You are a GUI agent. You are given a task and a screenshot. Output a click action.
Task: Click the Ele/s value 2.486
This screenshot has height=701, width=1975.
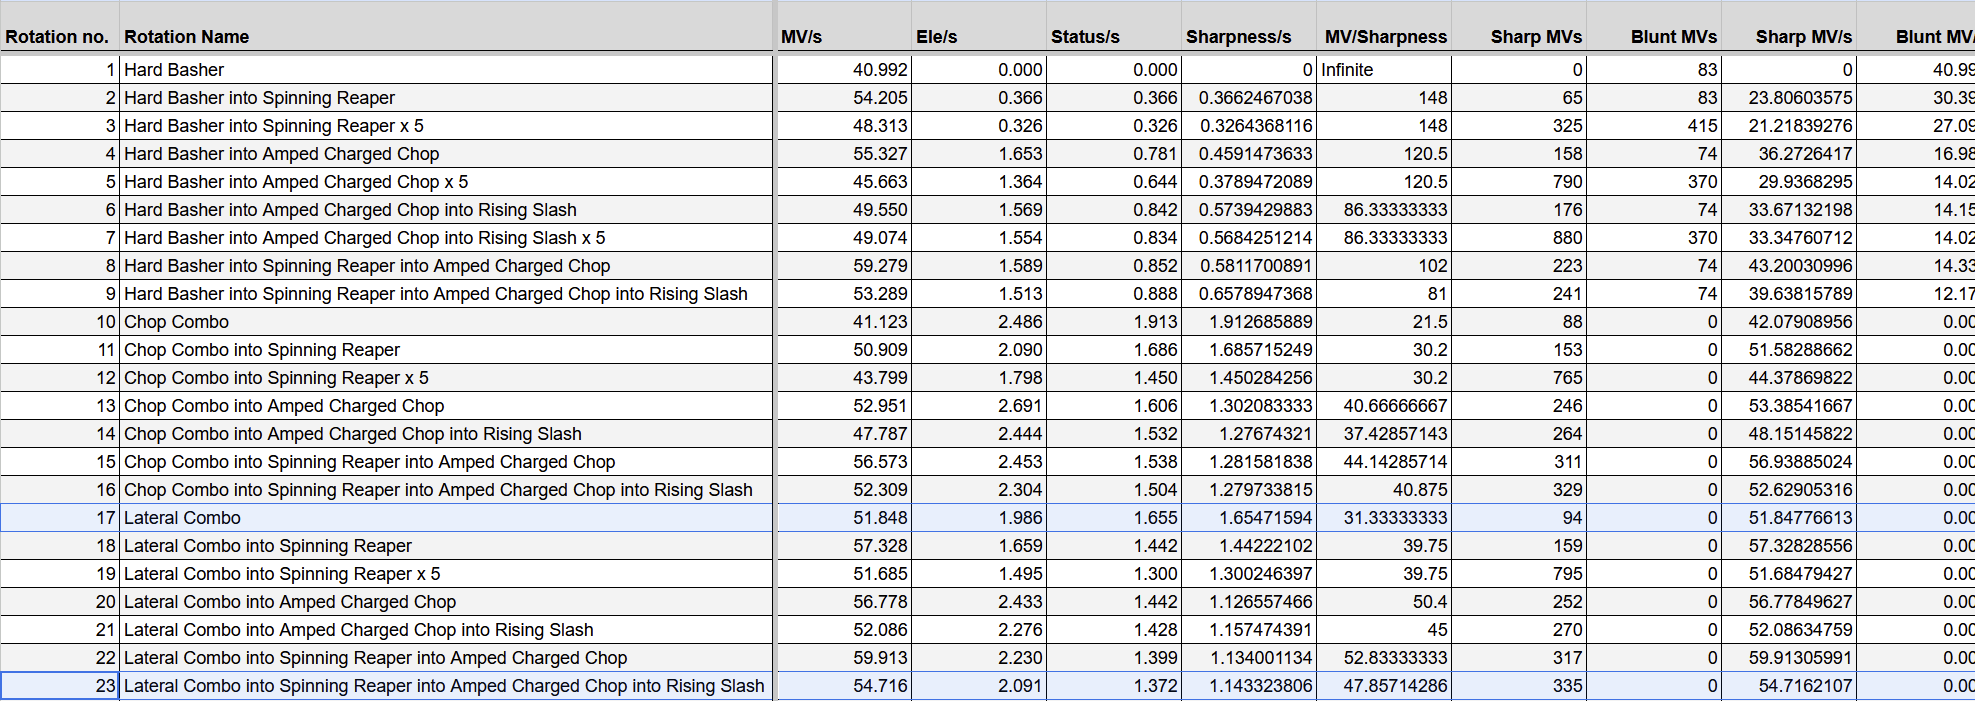(x=979, y=322)
